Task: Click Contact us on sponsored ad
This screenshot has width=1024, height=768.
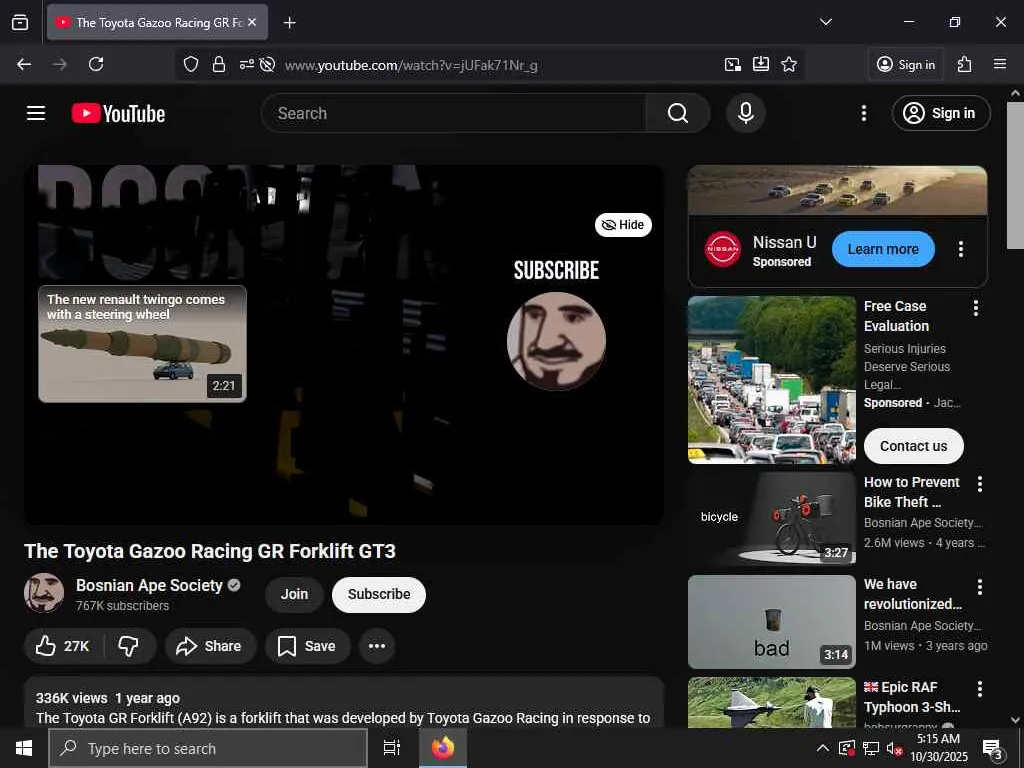Action: tap(913, 446)
